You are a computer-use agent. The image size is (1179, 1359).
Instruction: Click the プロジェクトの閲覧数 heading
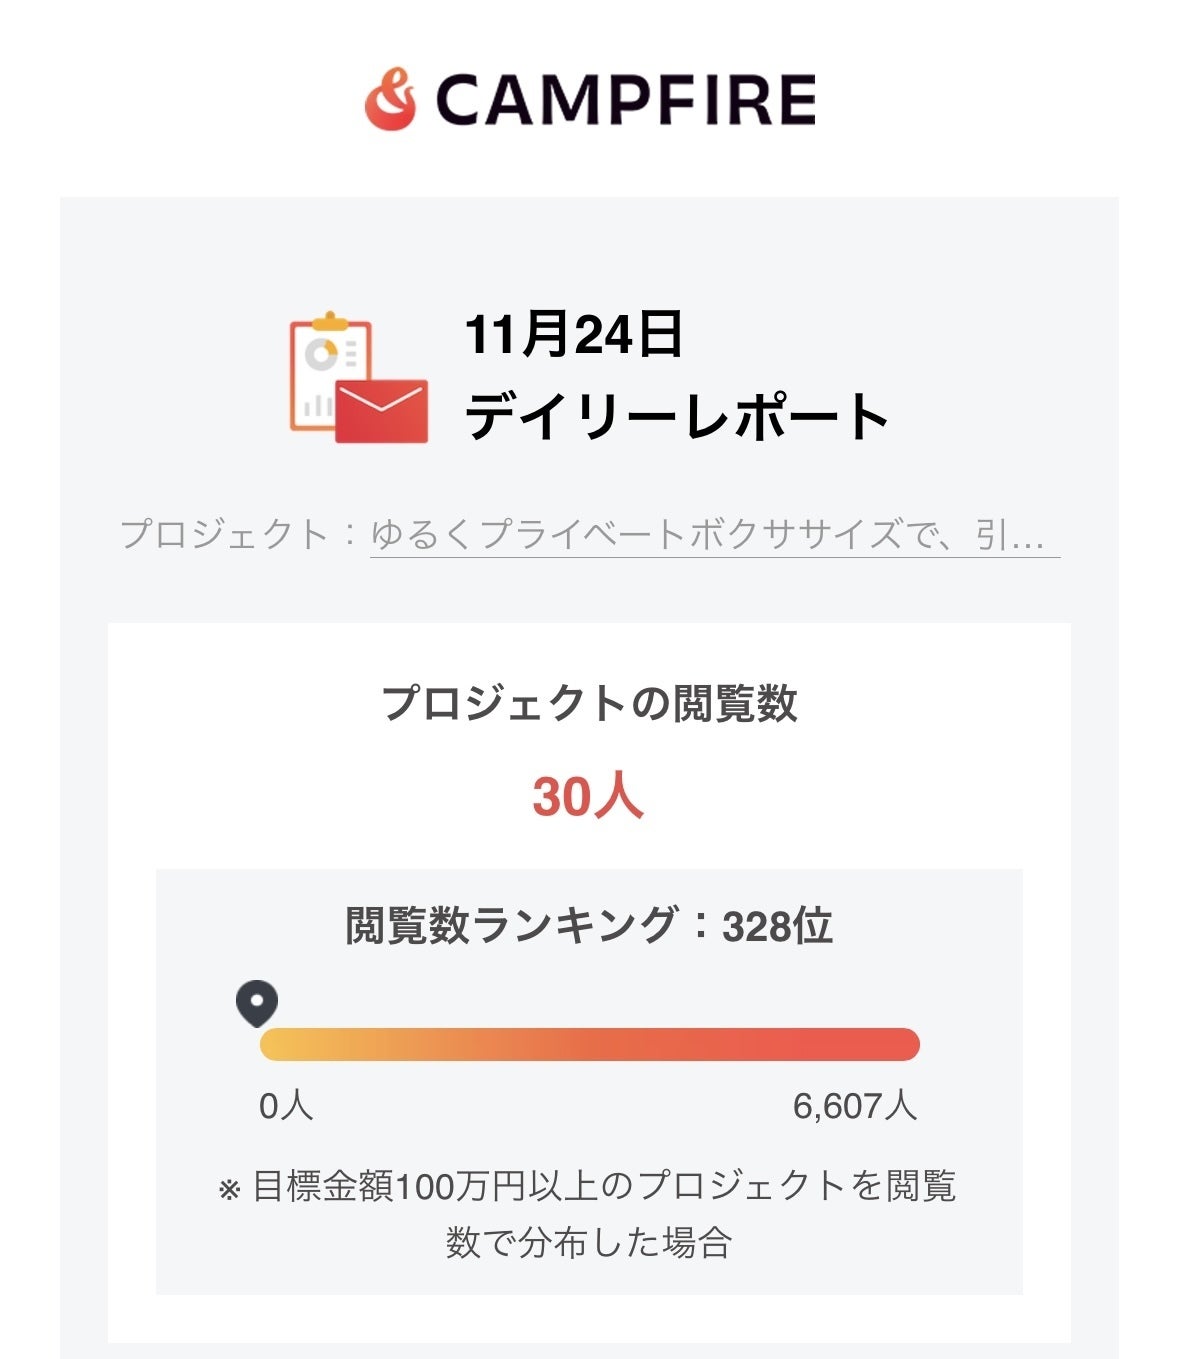(x=589, y=703)
